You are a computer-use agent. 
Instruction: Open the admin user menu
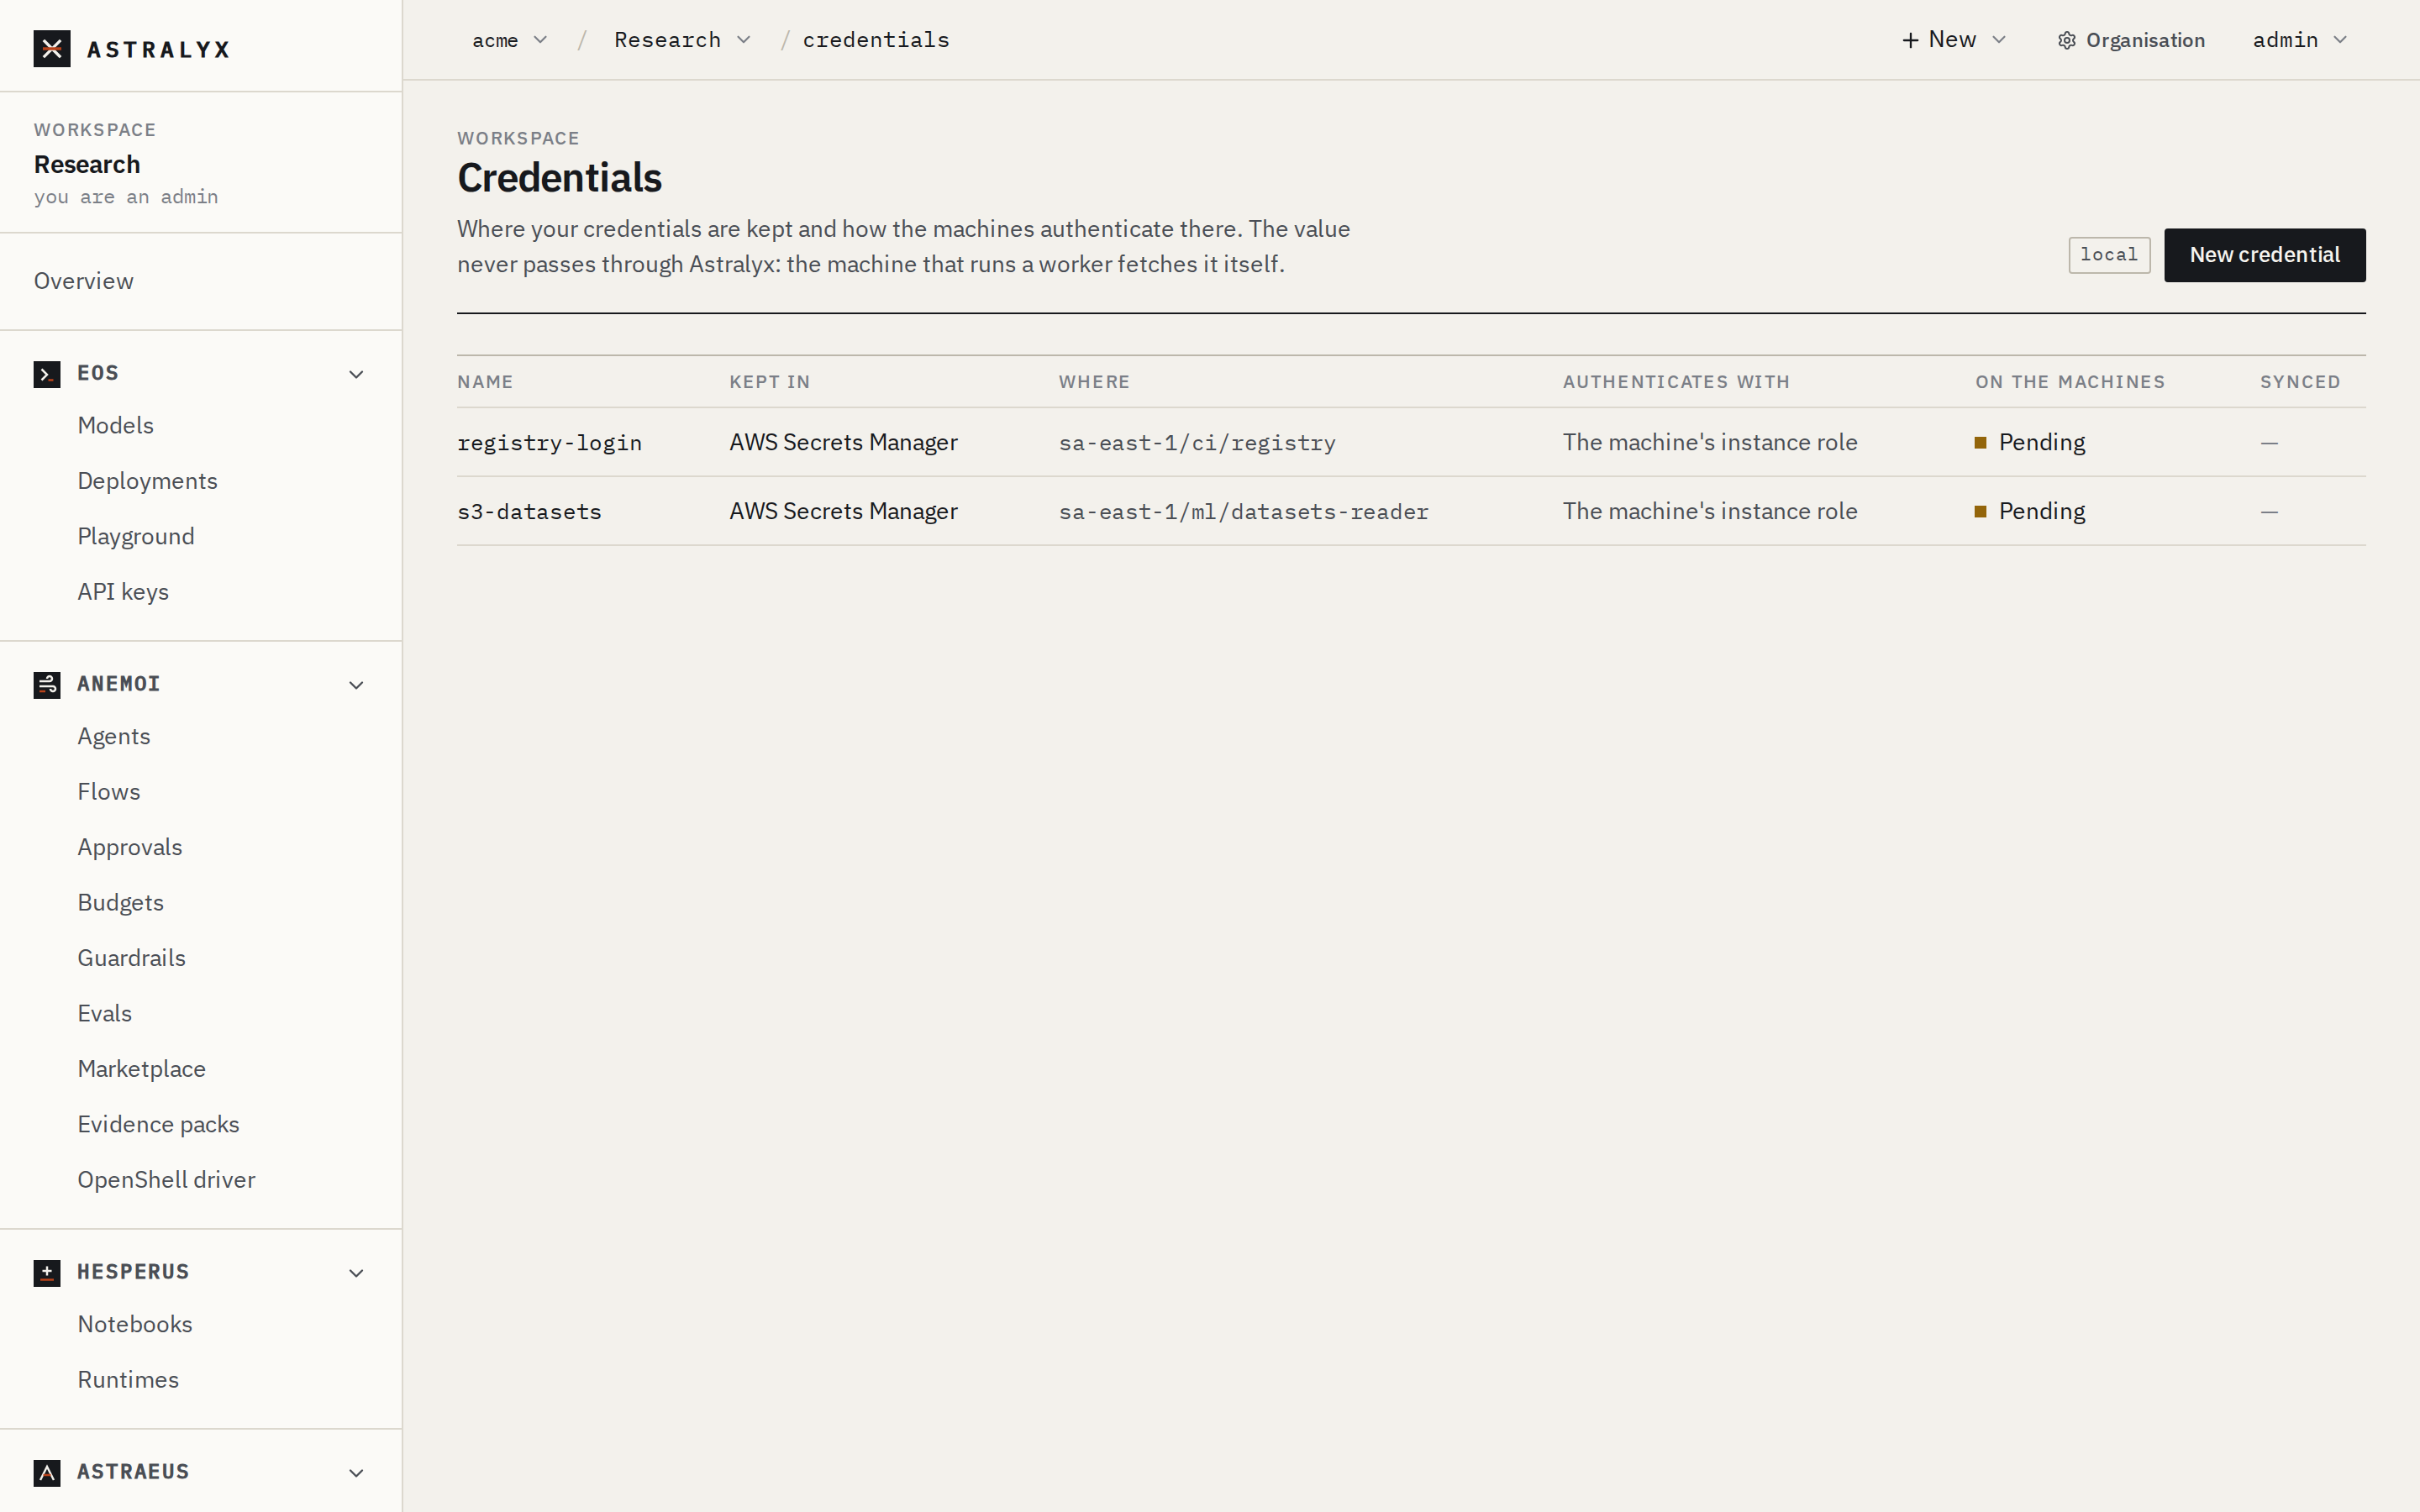[2300, 40]
